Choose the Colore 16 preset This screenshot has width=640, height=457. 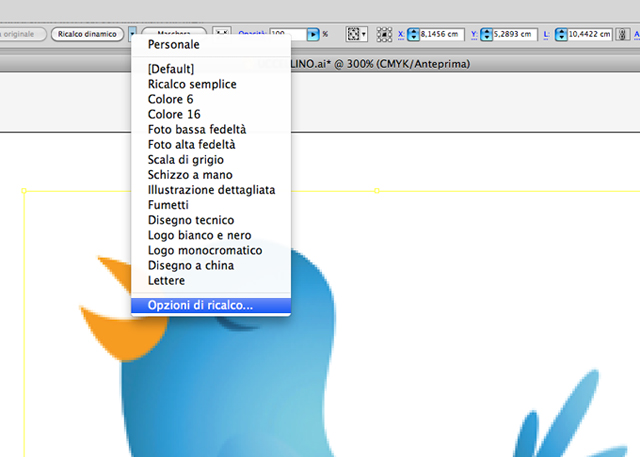tap(173, 115)
